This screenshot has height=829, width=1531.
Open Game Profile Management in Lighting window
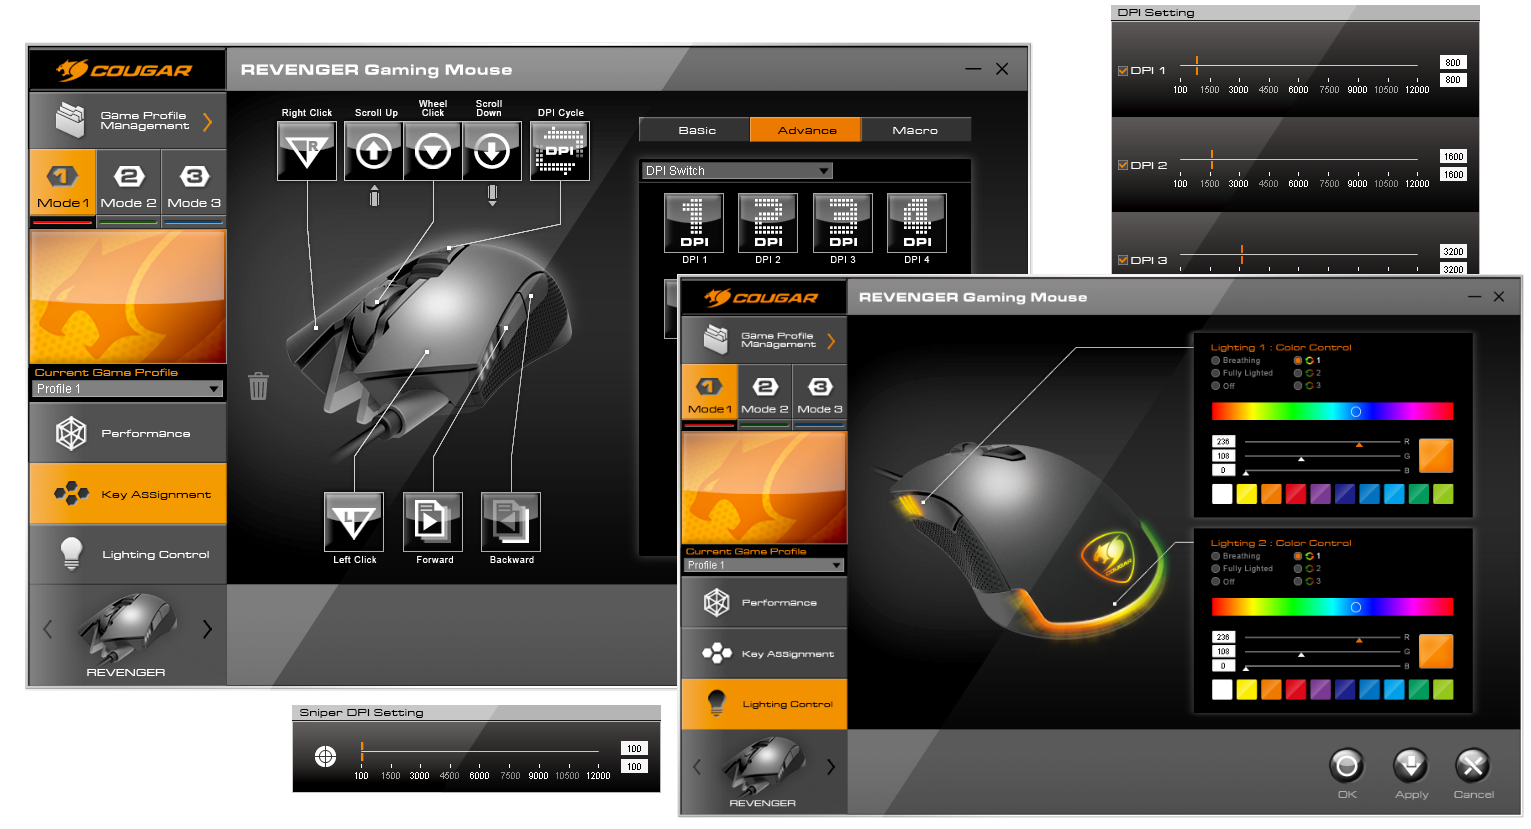tap(764, 340)
